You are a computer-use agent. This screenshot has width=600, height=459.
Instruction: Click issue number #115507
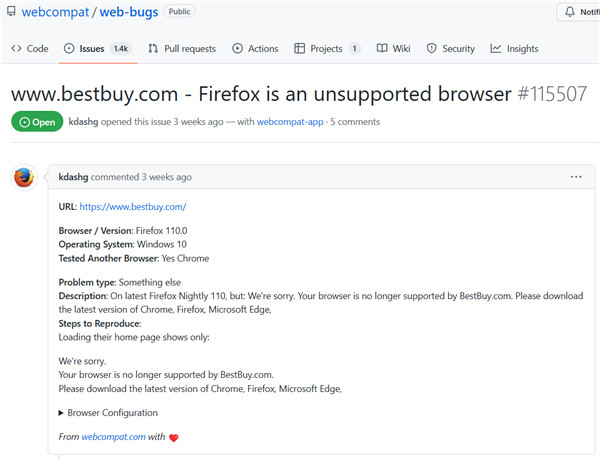(x=552, y=94)
